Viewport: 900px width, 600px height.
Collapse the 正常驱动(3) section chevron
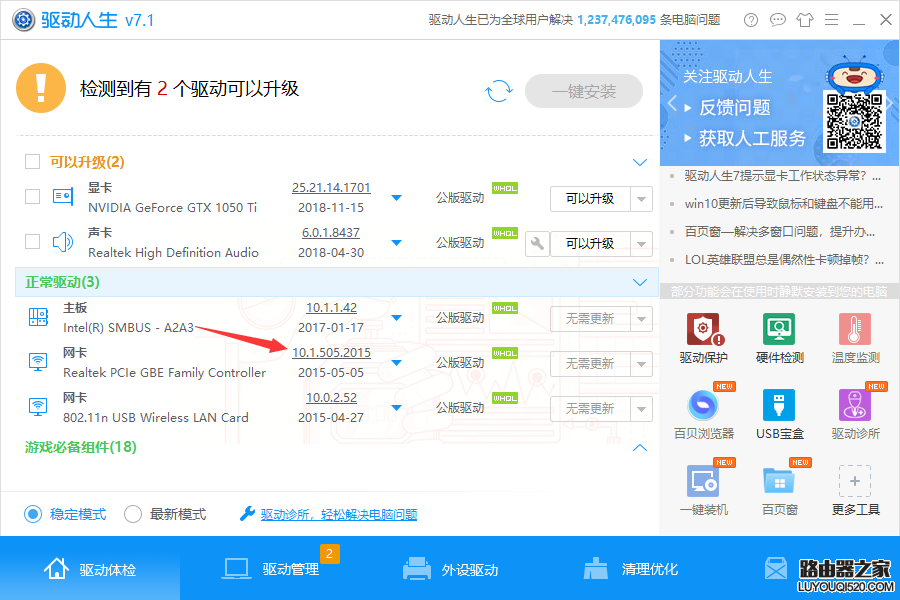pos(640,282)
